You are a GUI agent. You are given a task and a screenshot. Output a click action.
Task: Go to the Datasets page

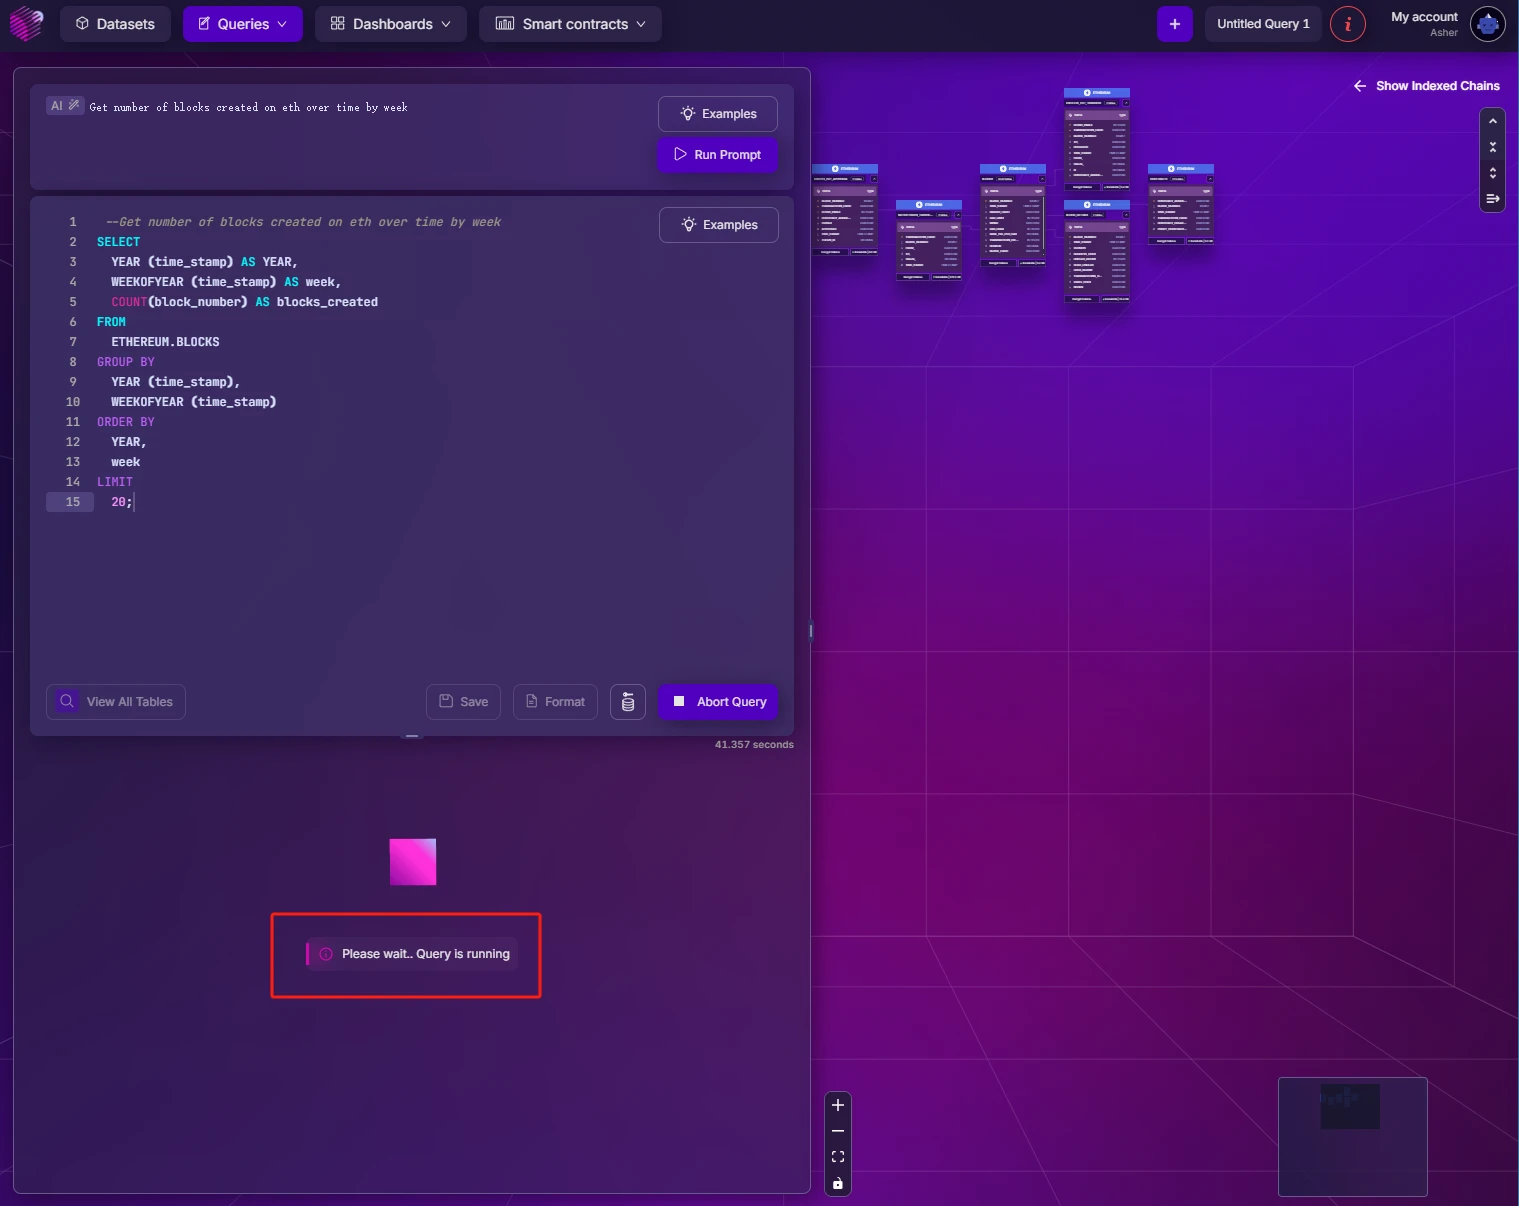point(115,24)
